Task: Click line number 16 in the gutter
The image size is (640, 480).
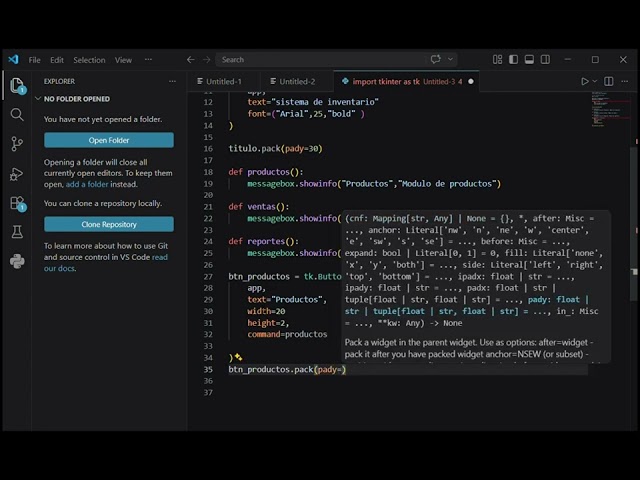Action: pos(208,149)
